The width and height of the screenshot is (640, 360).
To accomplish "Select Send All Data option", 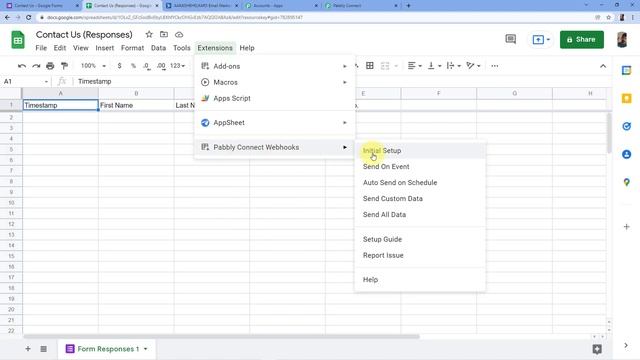I will pyautogui.click(x=420, y=214).
